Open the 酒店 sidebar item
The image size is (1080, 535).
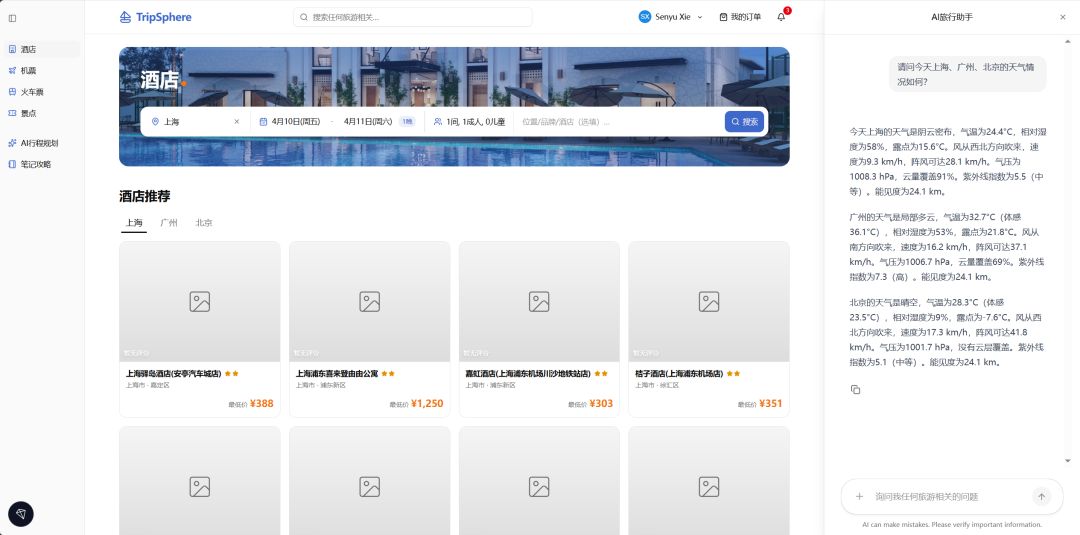pos(42,49)
